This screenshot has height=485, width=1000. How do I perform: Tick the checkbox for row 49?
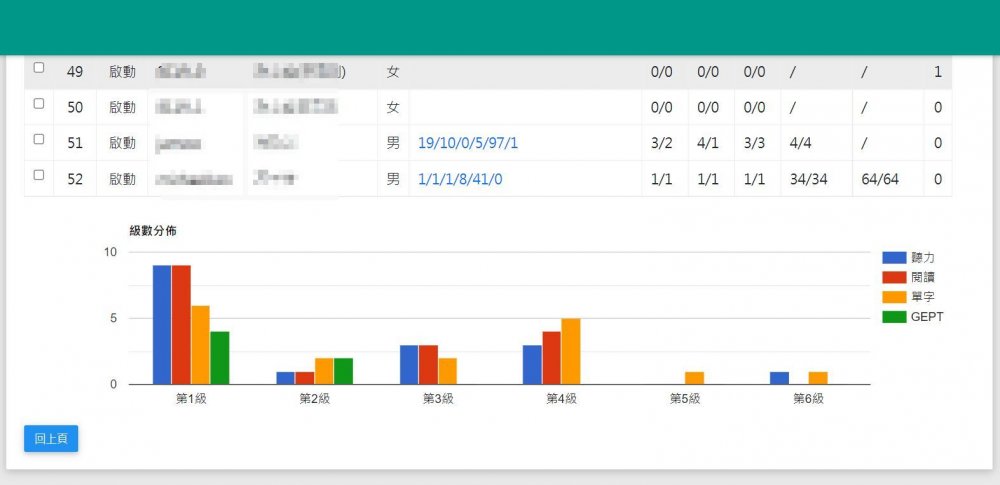[39, 68]
